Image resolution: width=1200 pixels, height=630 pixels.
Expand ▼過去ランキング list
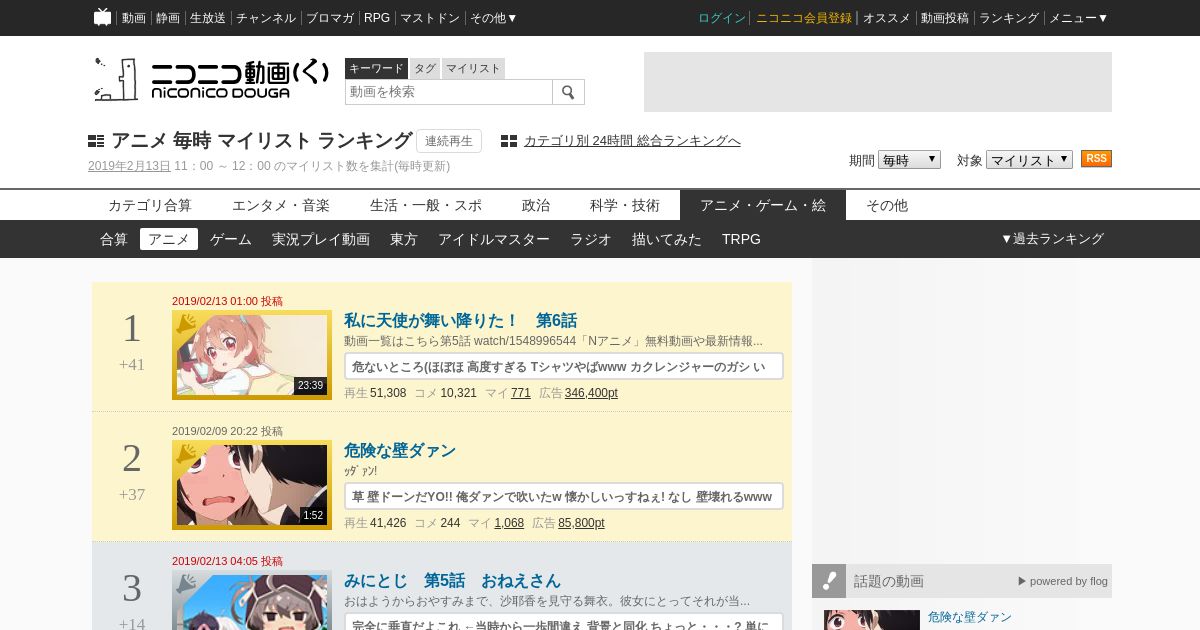pyautogui.click(x=1052, y=239)
